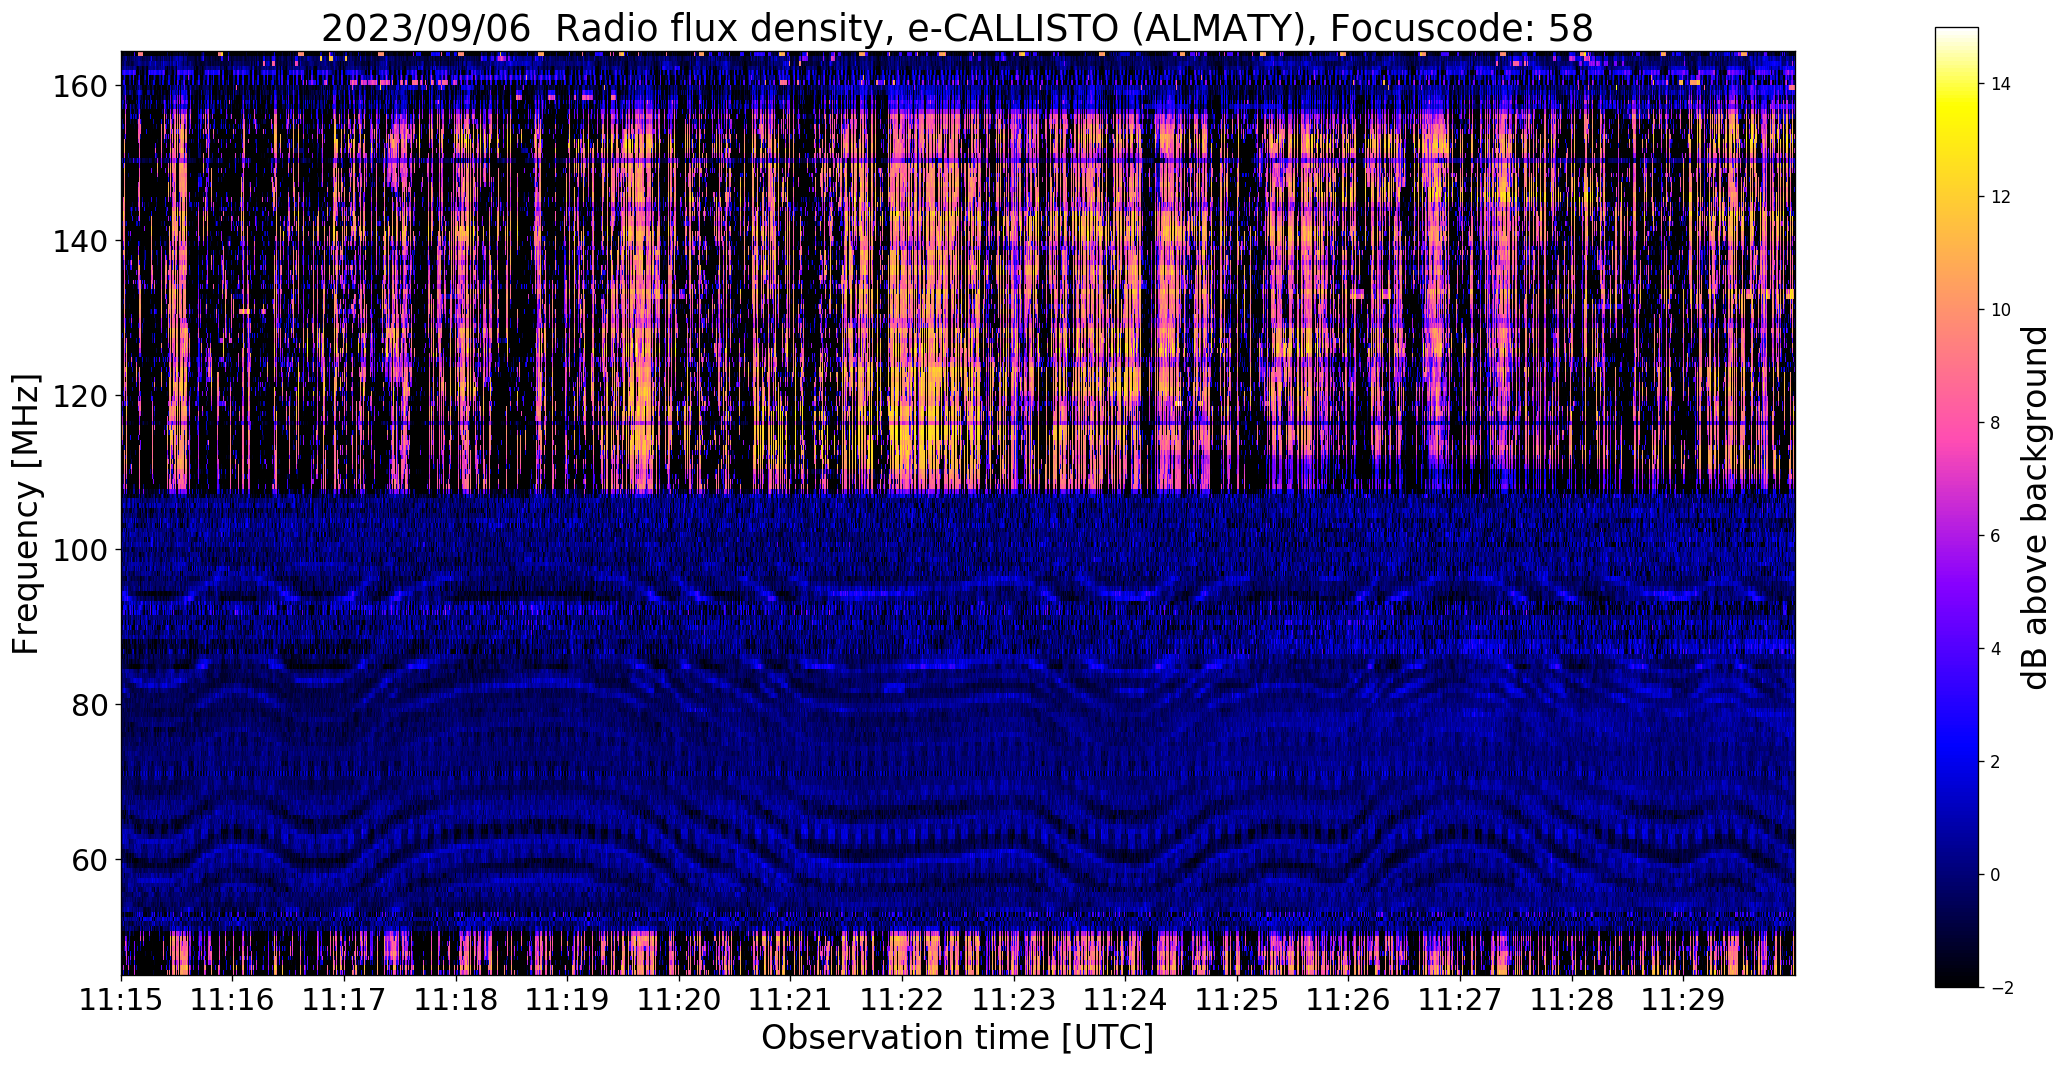This screenshot has height=1067, width=2066.
Task: Click the 80 frequency tick label
Action: (89, 705)
